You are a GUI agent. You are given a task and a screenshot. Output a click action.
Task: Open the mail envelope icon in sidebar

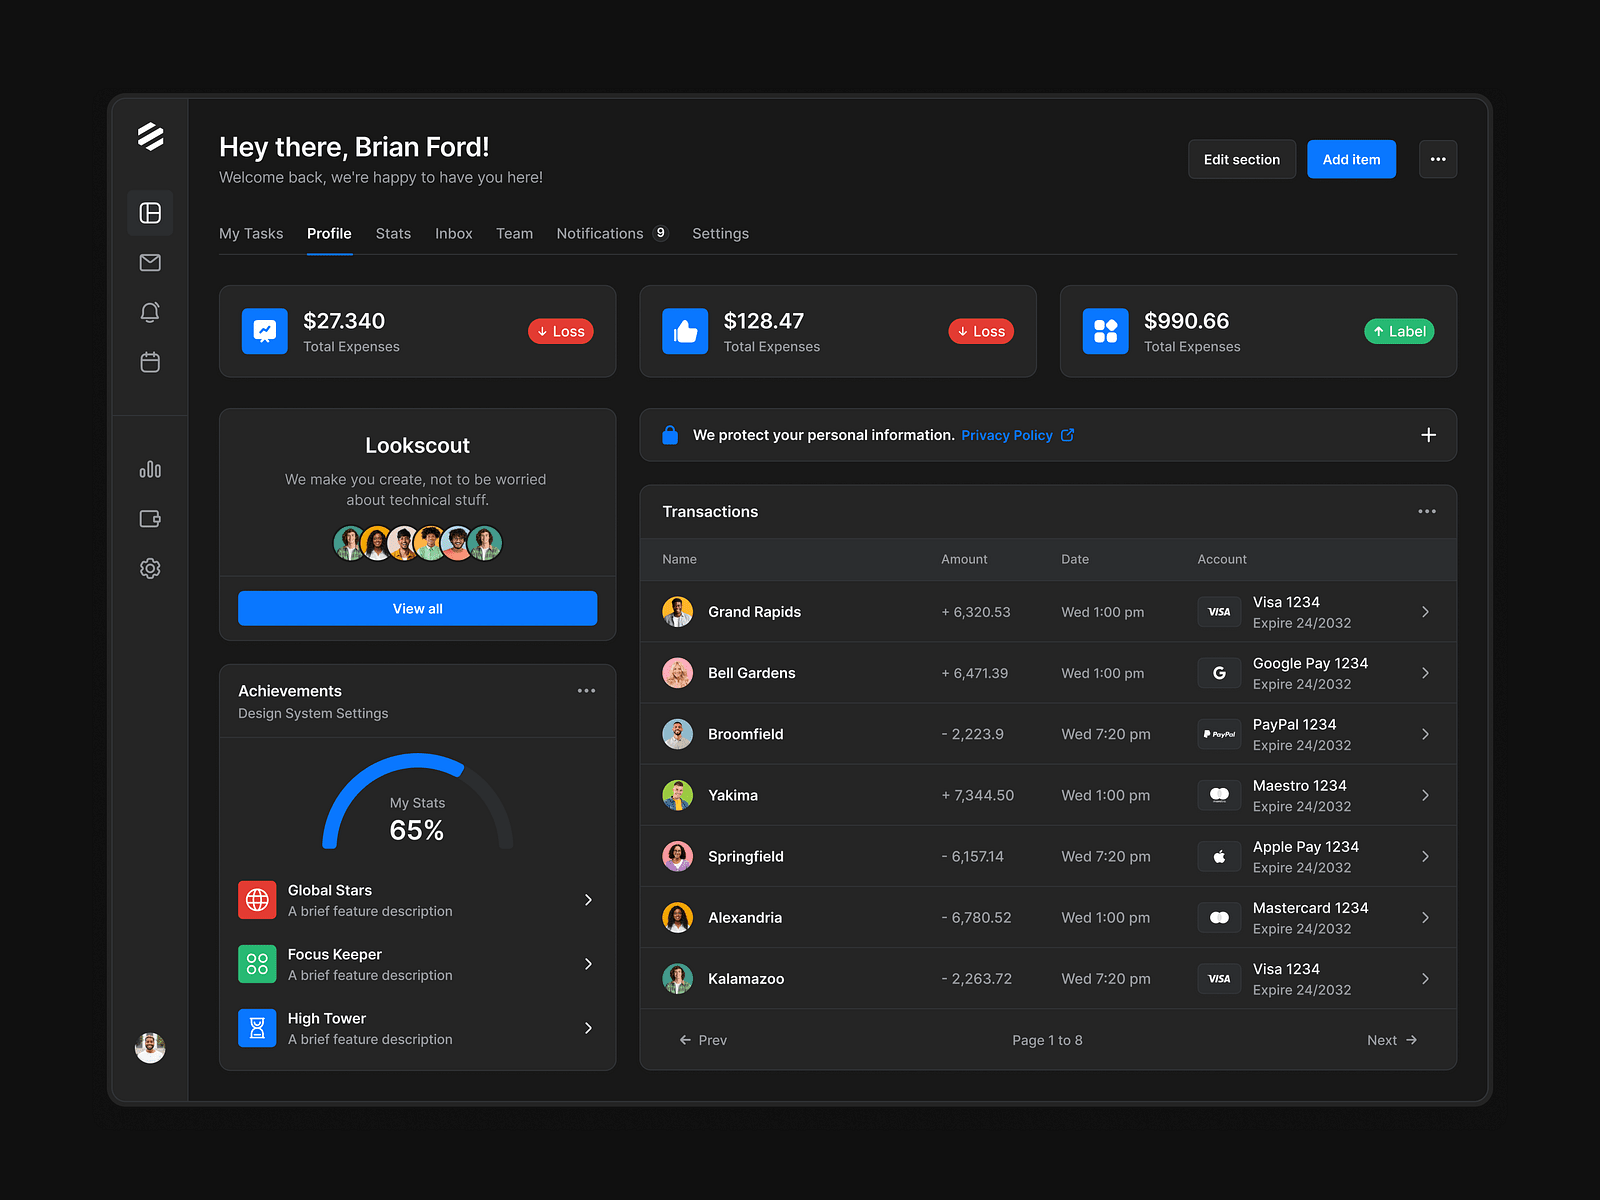point(150,263)
